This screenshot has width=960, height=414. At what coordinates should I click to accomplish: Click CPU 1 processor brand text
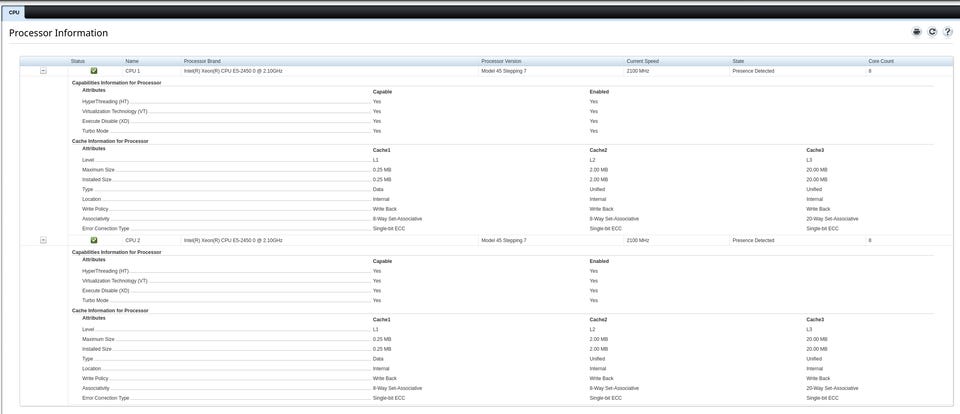tap(233, 71)
